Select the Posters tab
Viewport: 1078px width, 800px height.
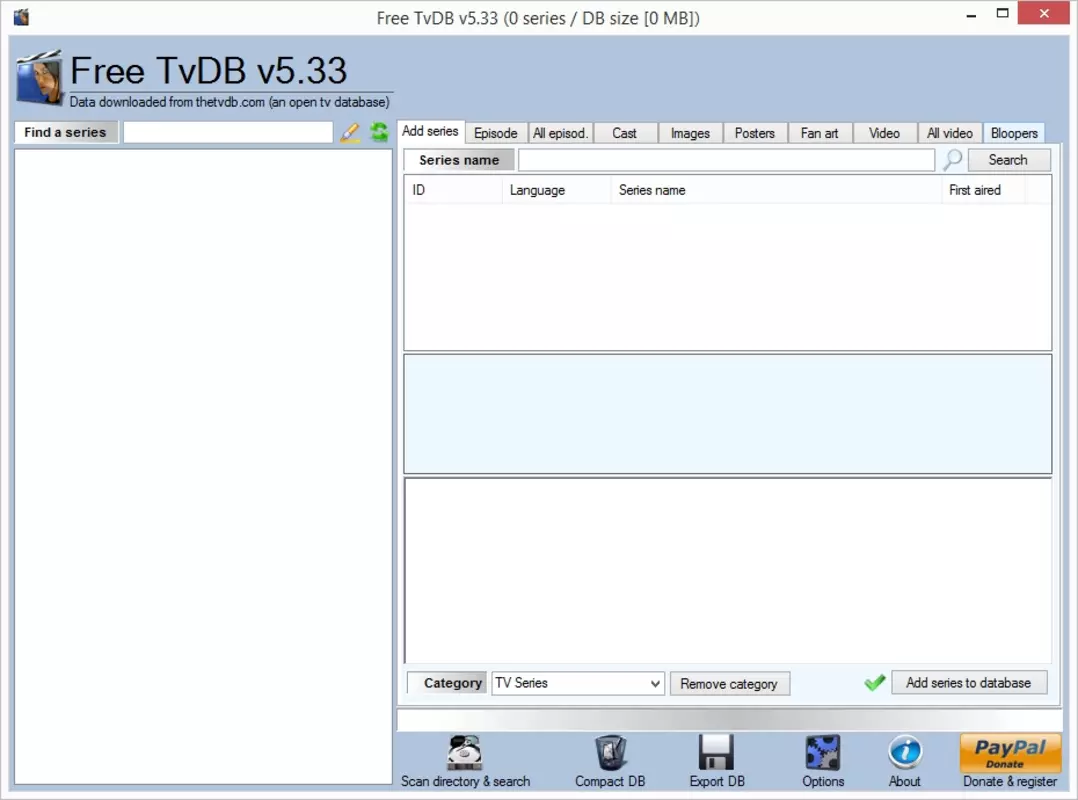(754, 133)
